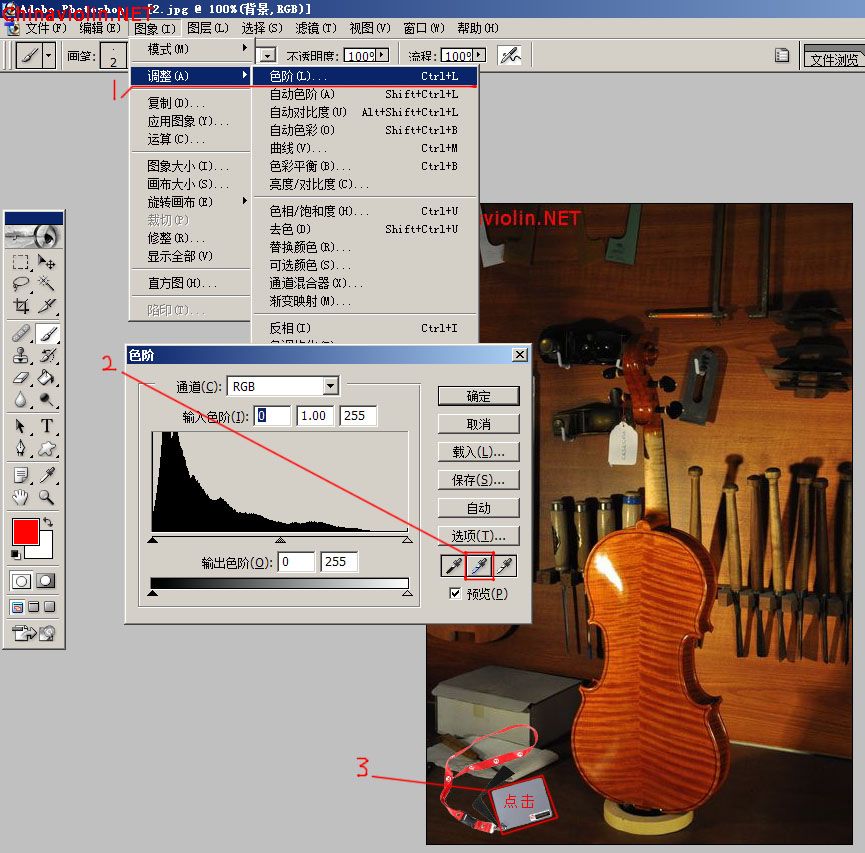This screenshot has width=865, height=853.
Task: Select the gray point eyedropper in Levels
Action: [x=479, y=567]
